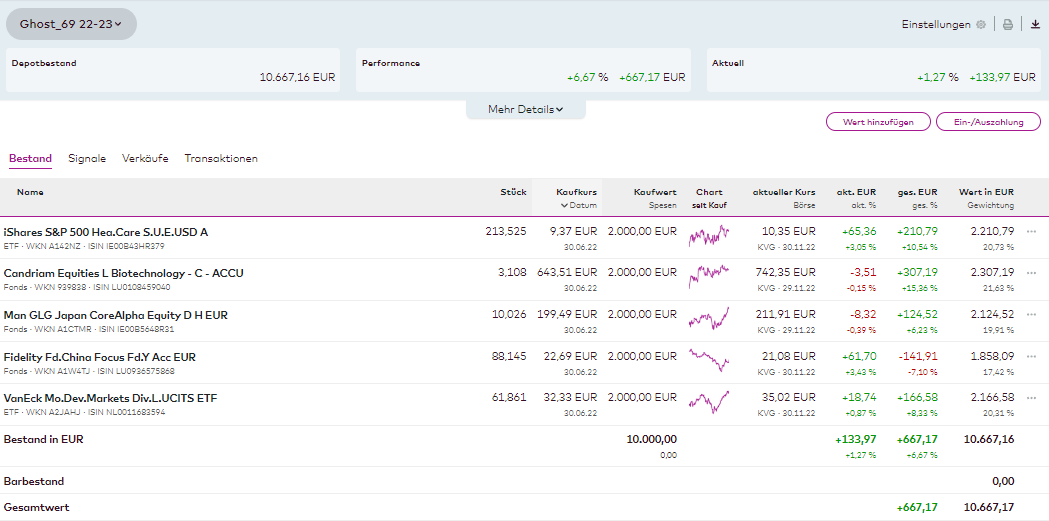Click the print icon at top right
The width and height of the screenshot is (1049, 521).
[x=1008, y=25]
